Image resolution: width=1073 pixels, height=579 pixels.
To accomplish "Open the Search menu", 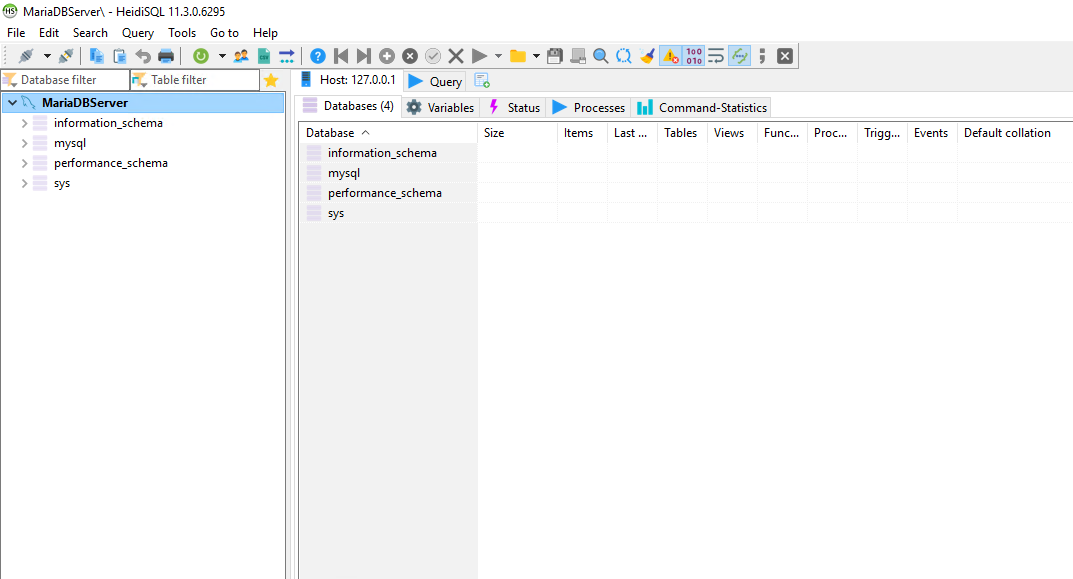I will click(90, 33).
